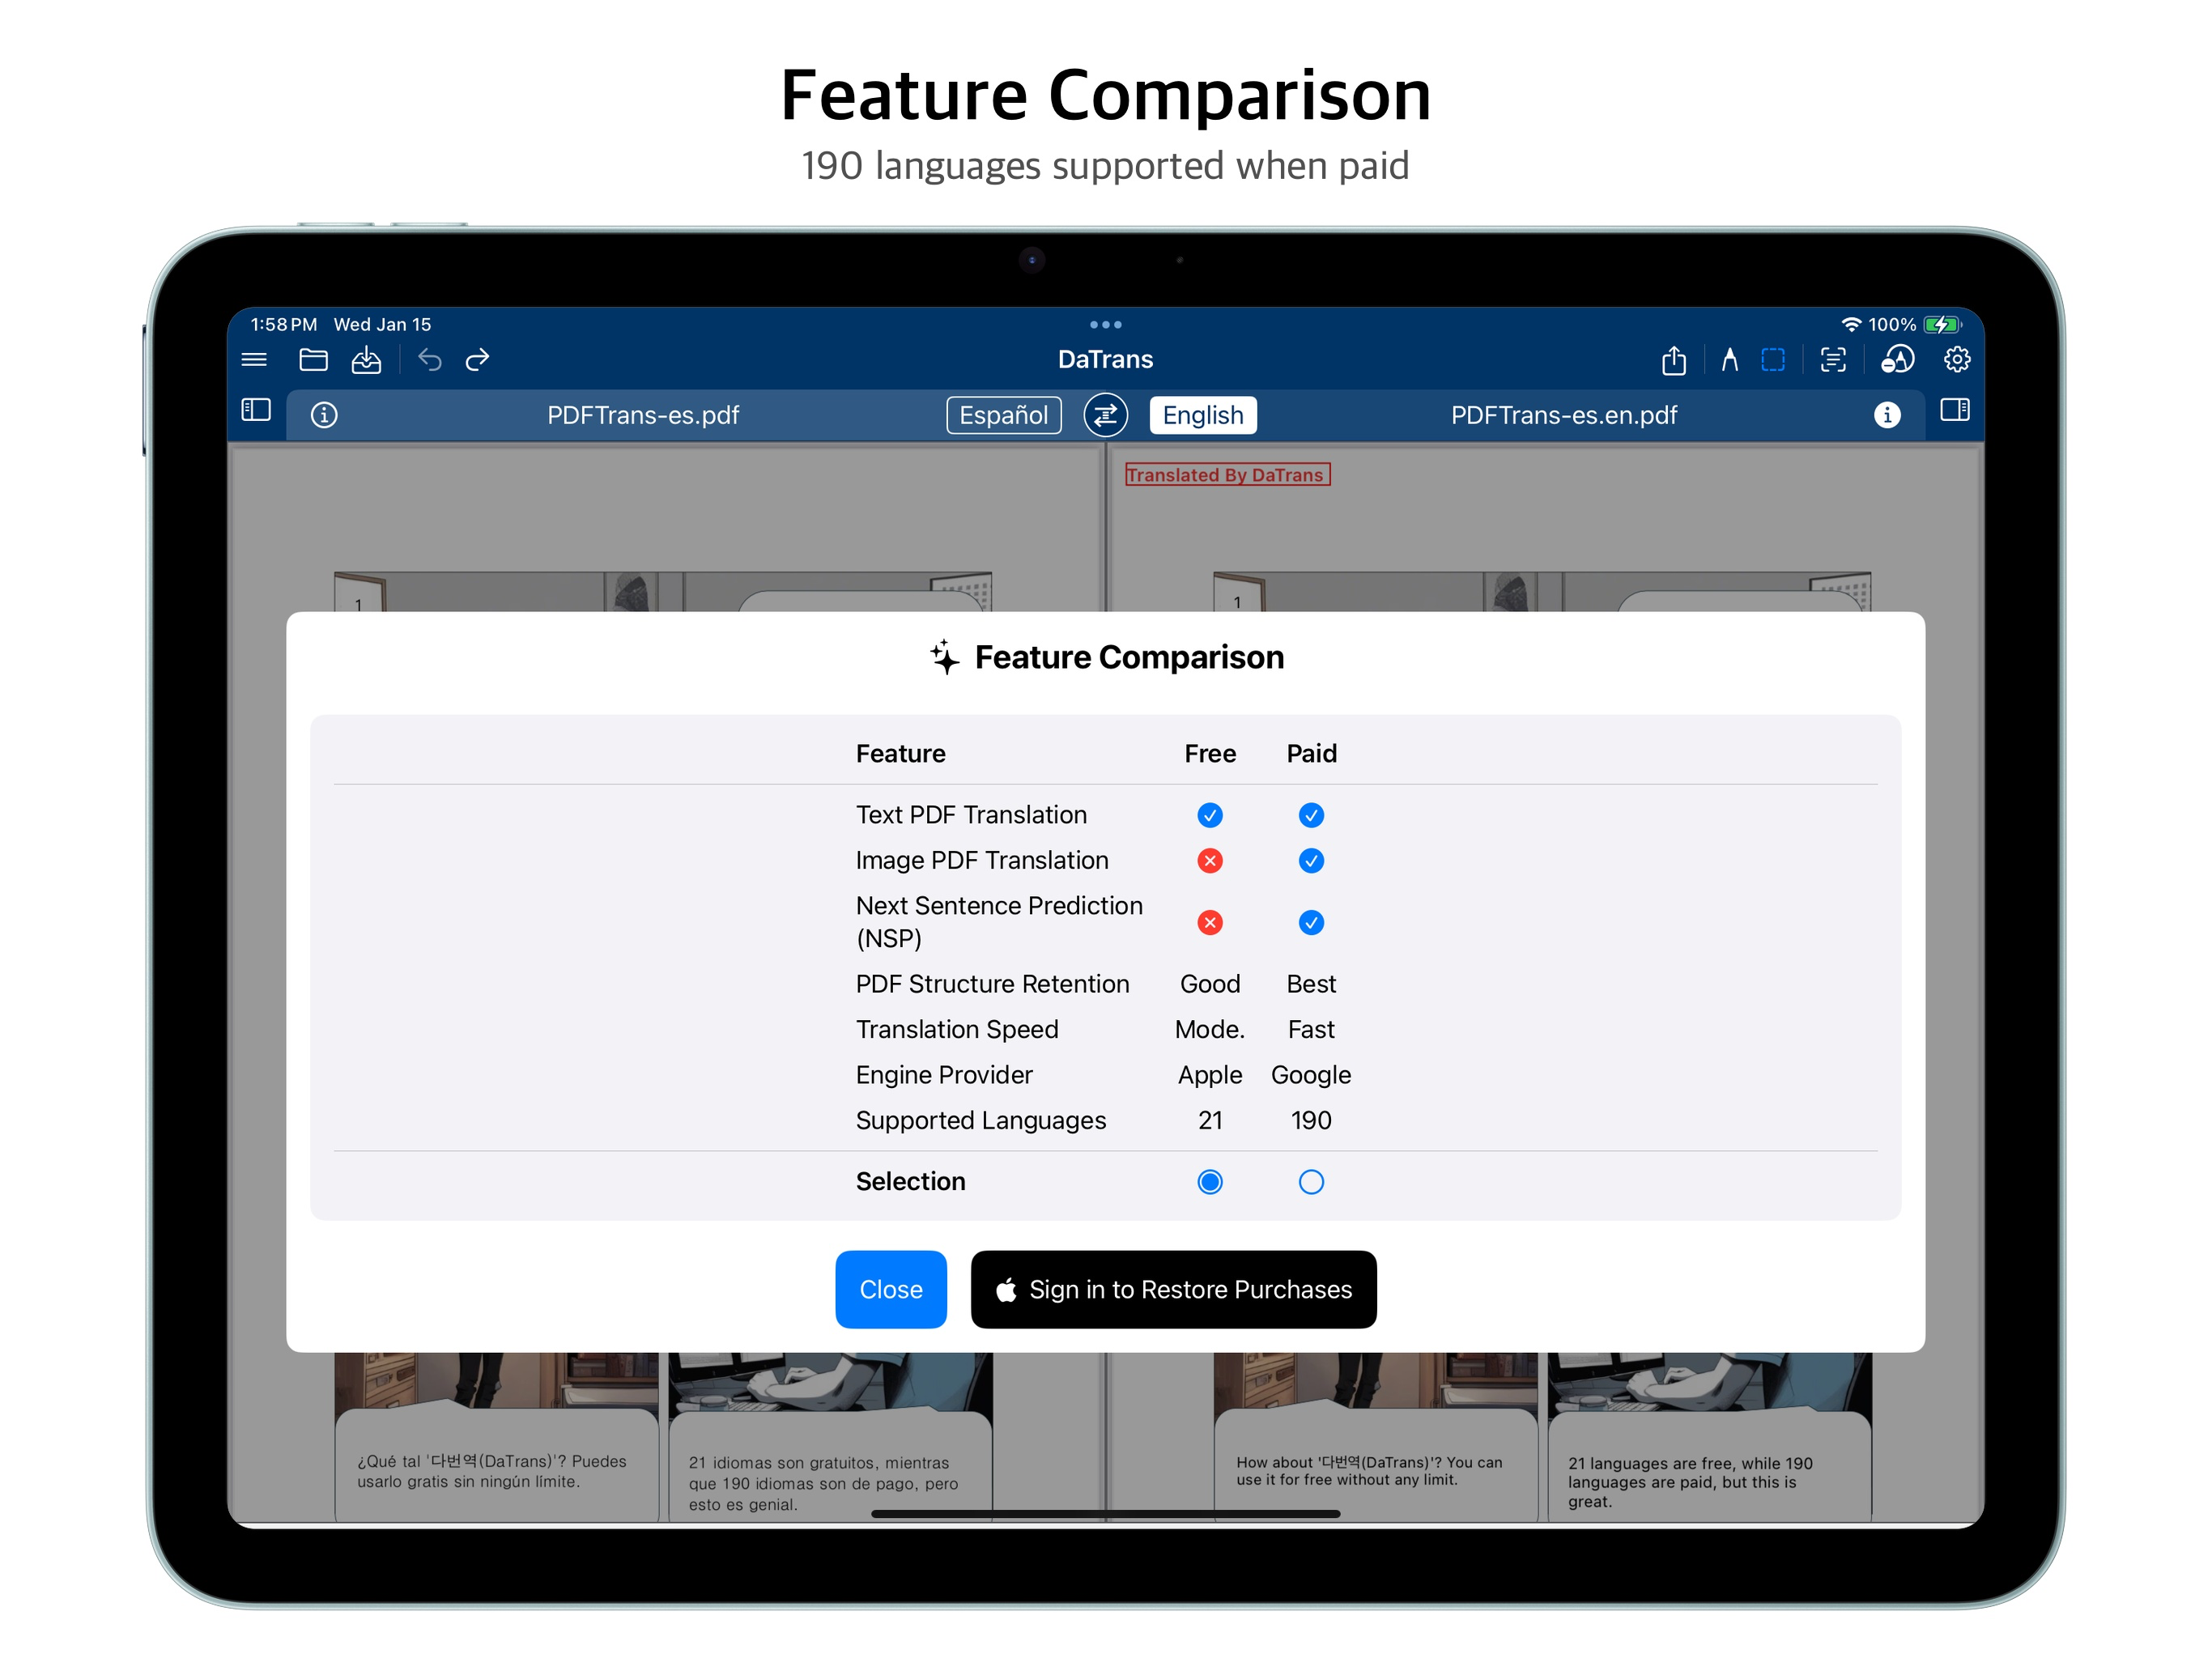Click the Paid checkmark for Text PDF Translation
Viewport: 2212px width, 1658px height.
tap(1310, 815)
